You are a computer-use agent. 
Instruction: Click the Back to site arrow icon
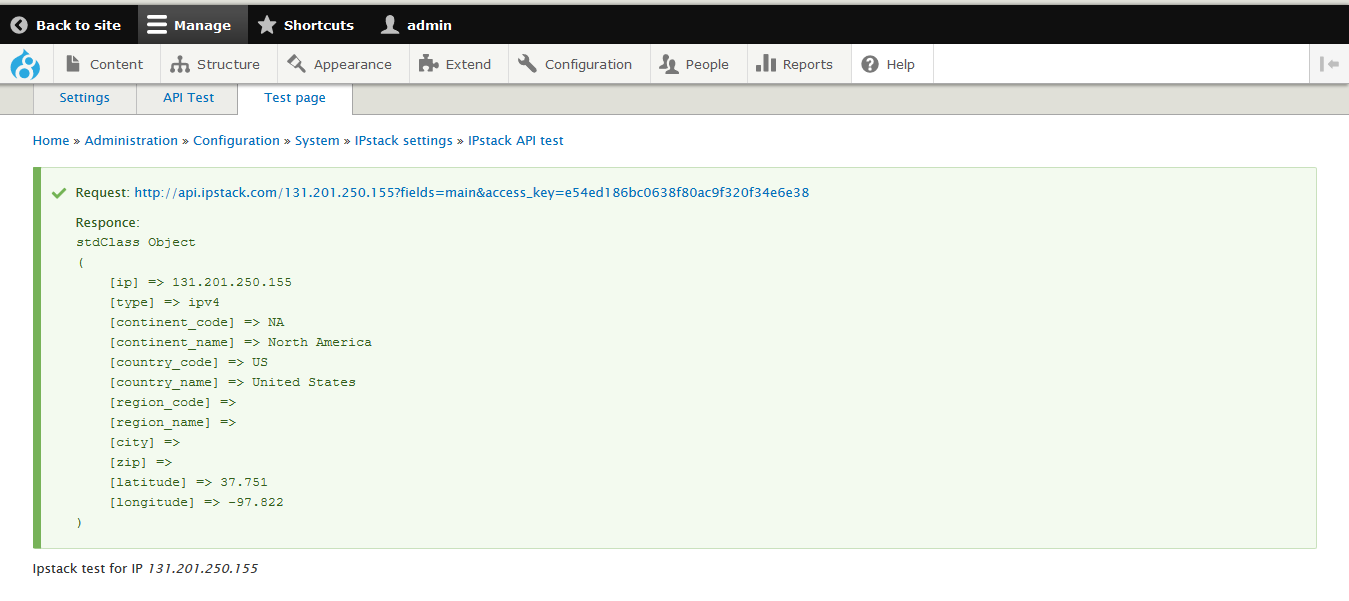[19, 25]
